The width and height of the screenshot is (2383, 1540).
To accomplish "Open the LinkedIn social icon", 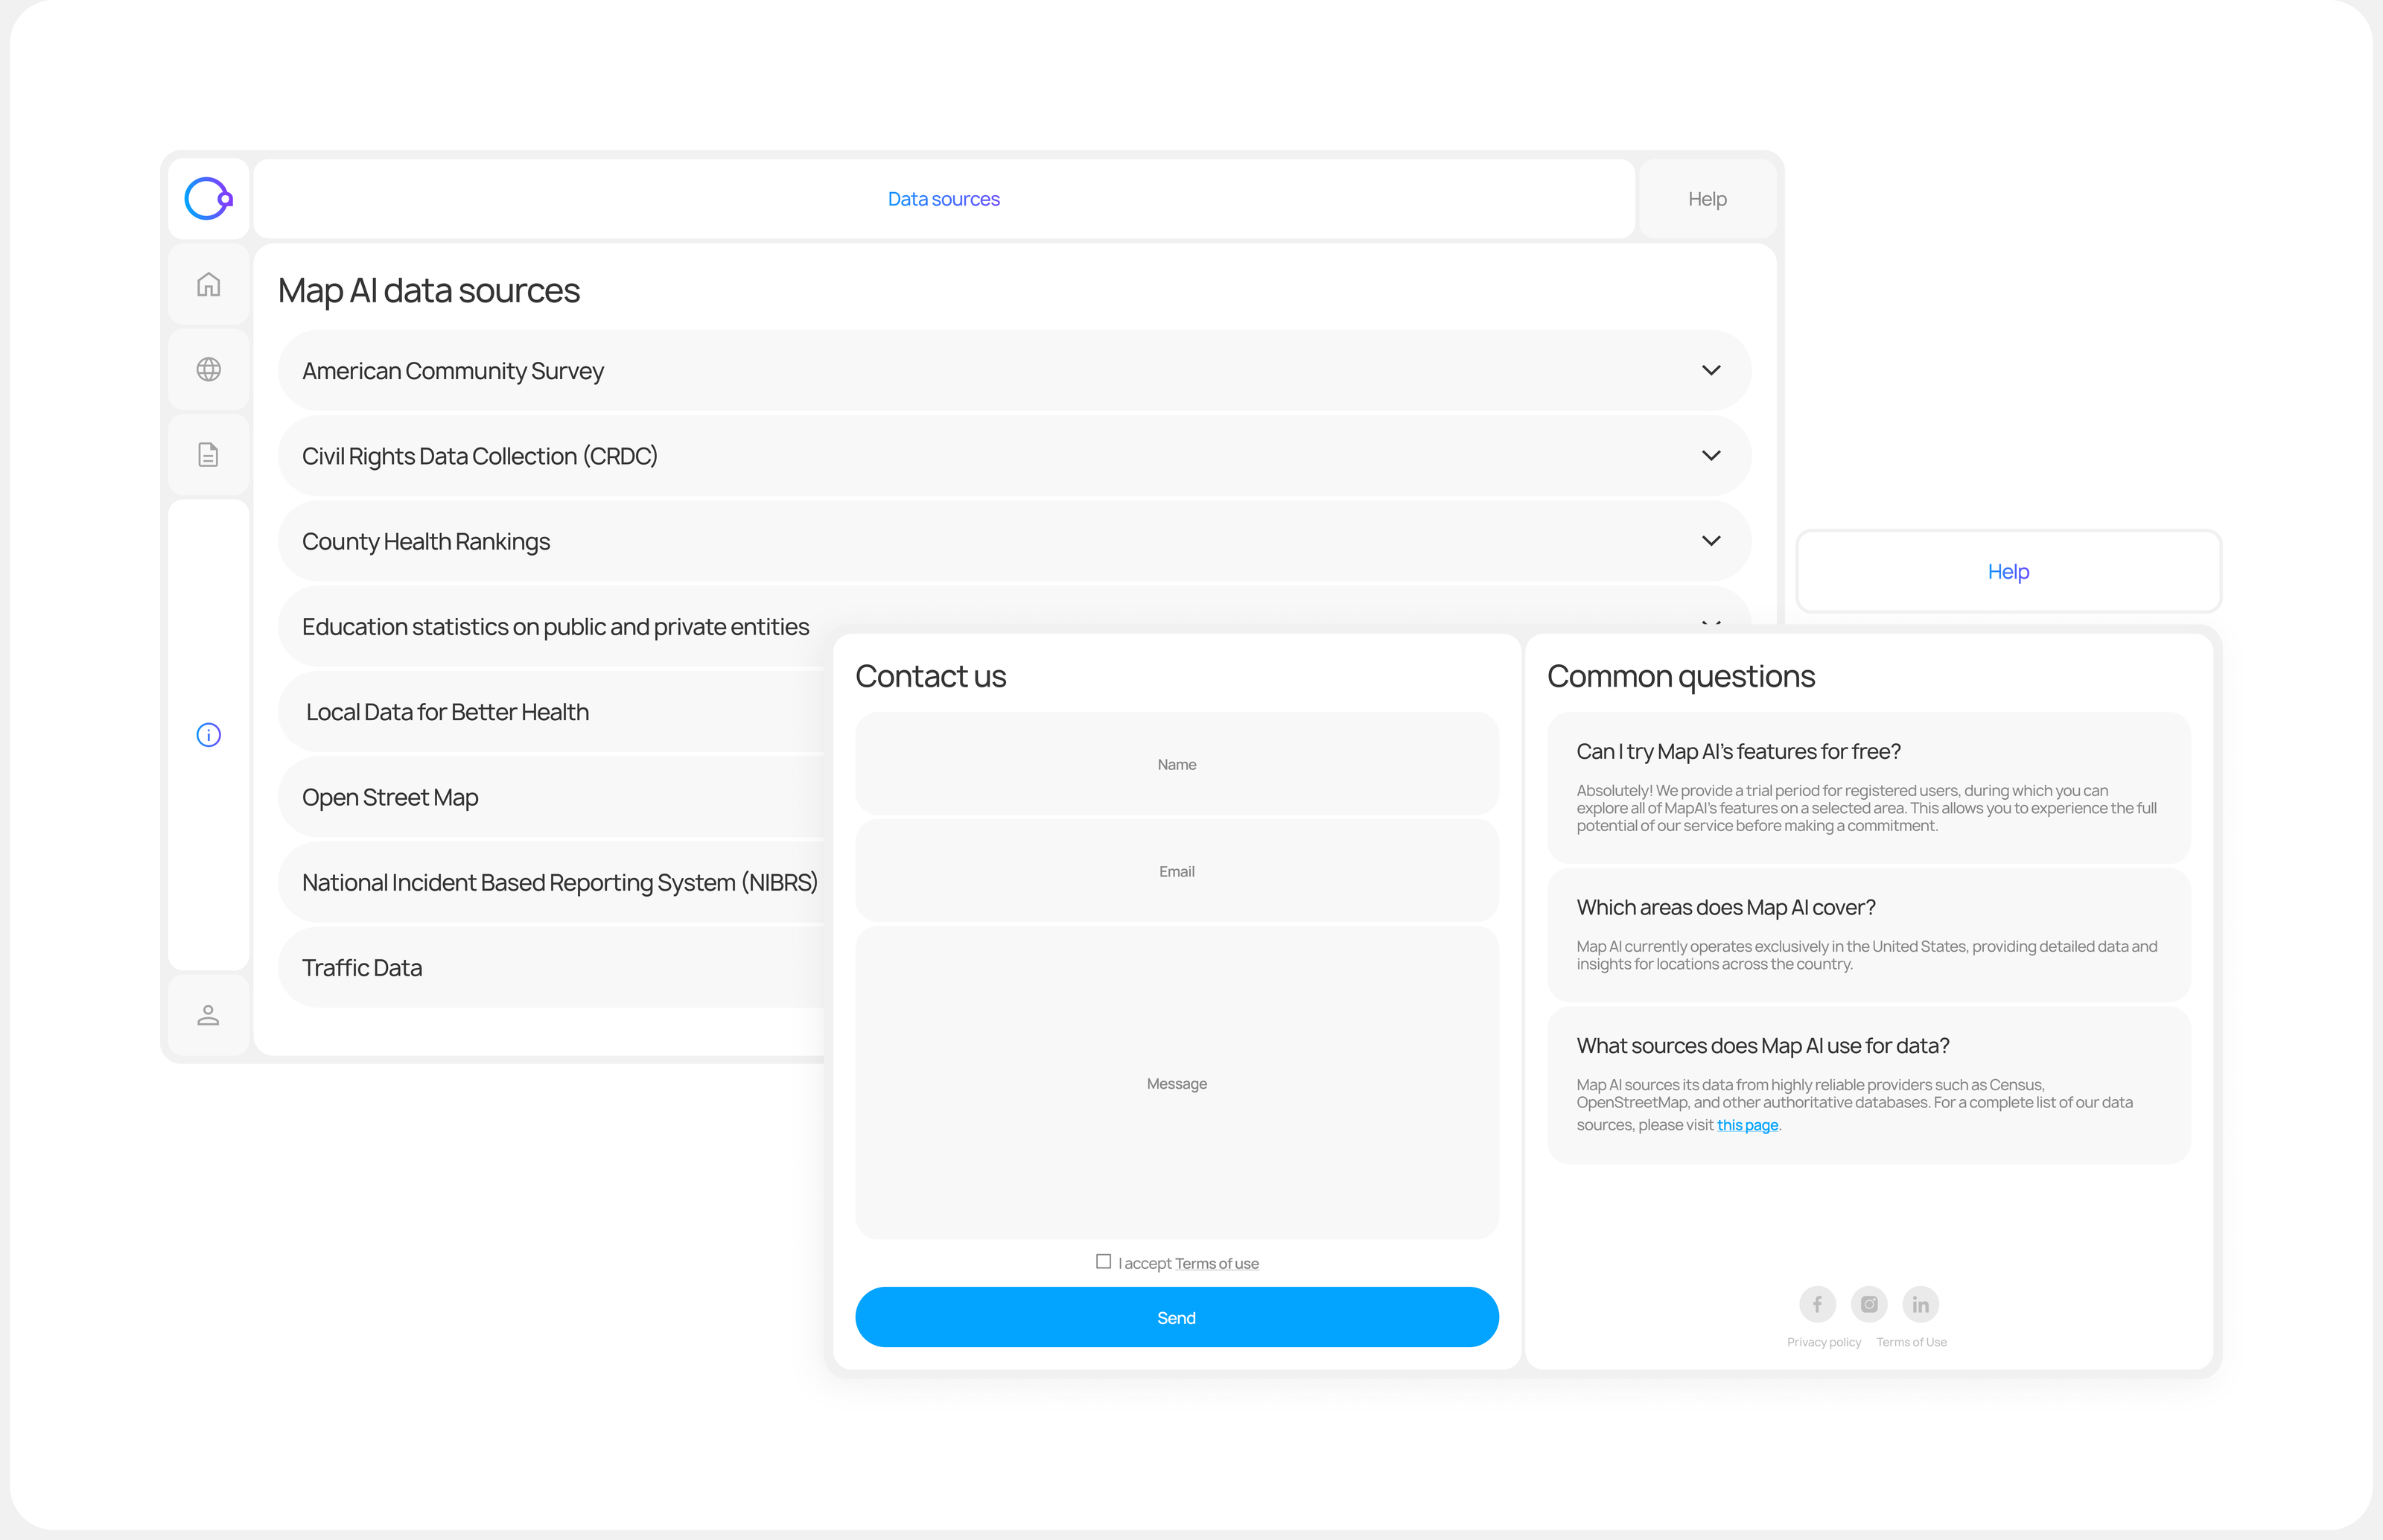I will pos(1920,1304).
